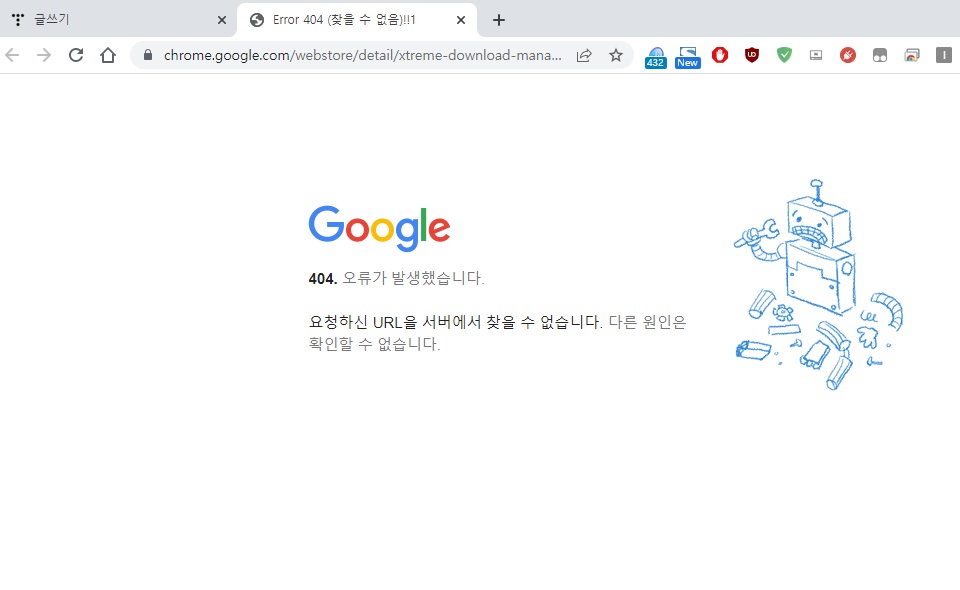Open the red circular extension icon
Viewport: 960px width, 590px height.
pos(848,56)
